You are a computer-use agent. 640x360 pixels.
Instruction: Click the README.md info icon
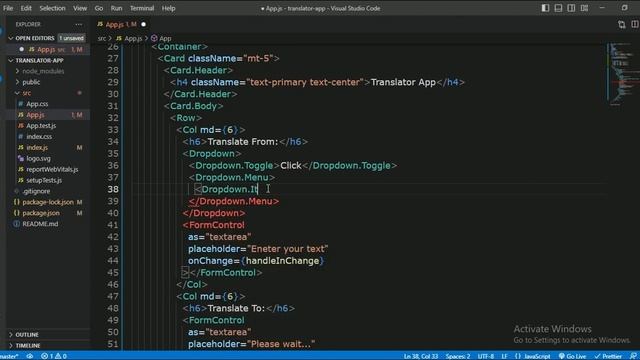pyautogui.click(x=16, y=224)
